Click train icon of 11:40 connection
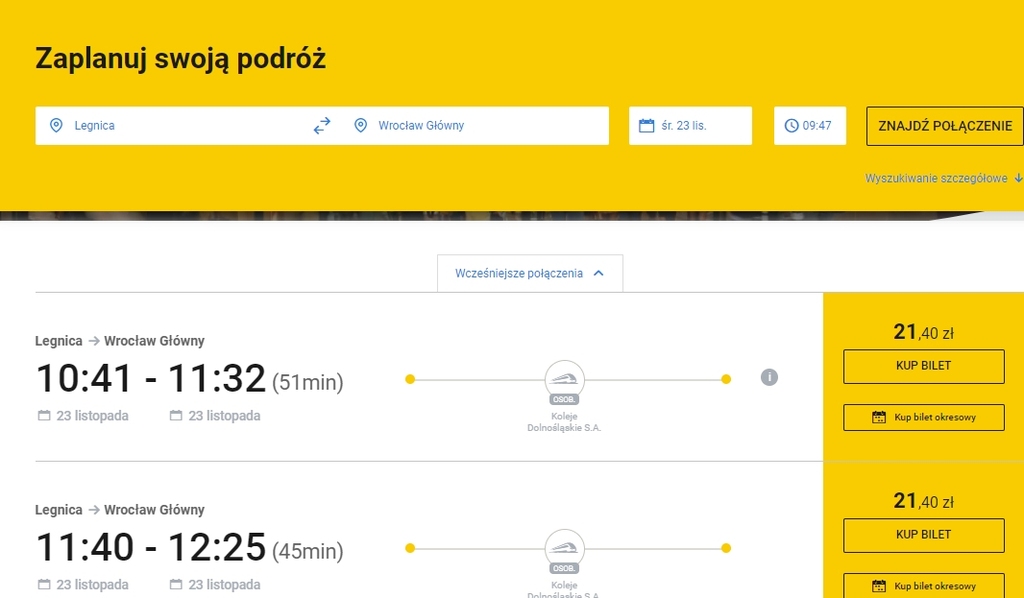 [x=564, y=548]
